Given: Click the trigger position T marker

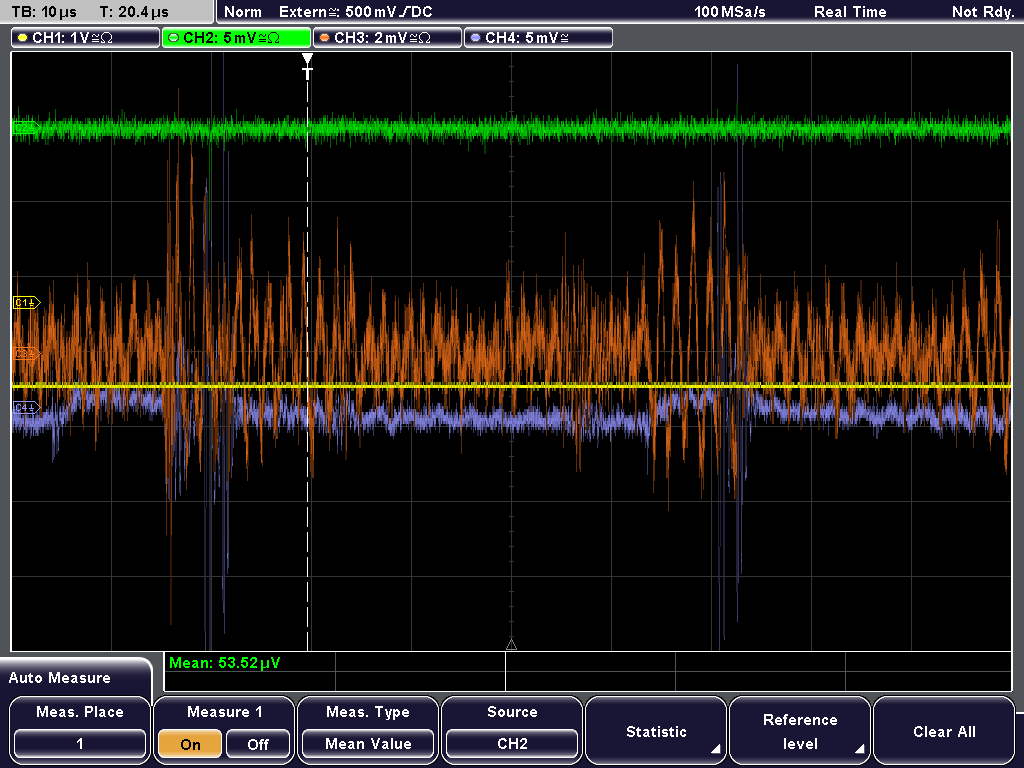Looking at the screenshot, I should [x=308, y=67].
